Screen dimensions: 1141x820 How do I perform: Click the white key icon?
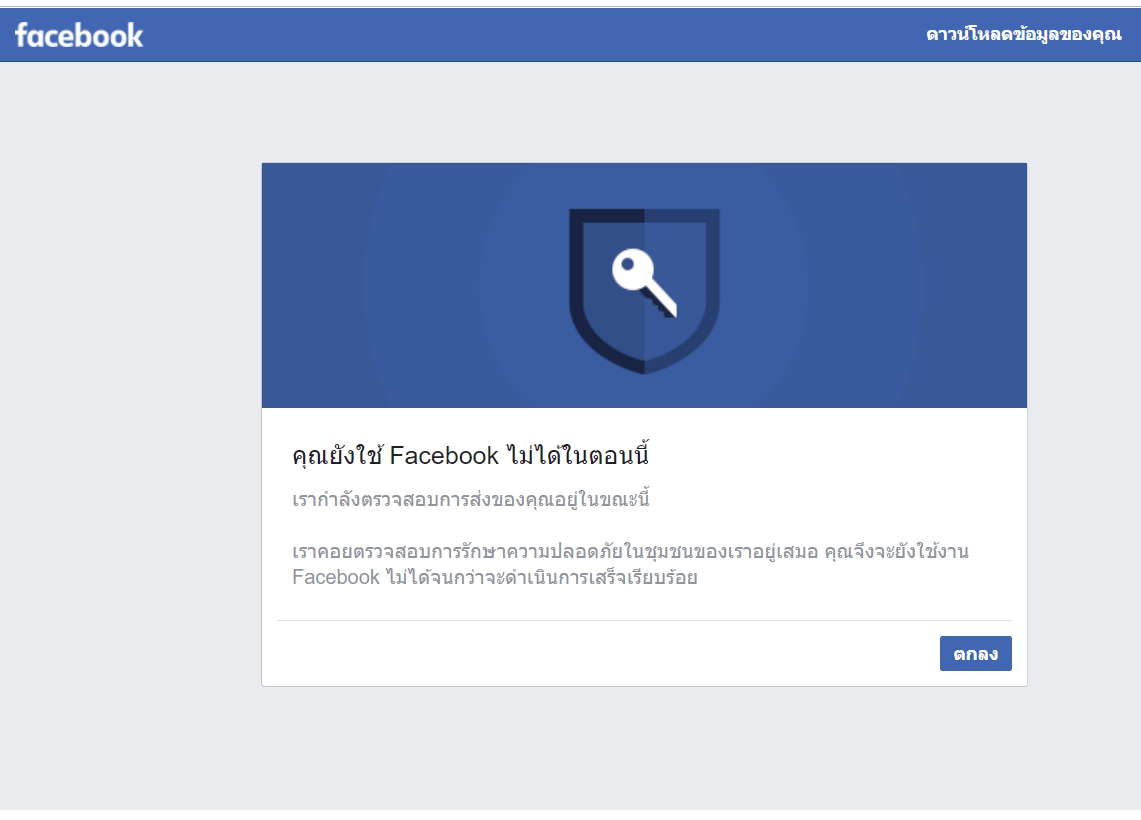[x=645, y=282]
